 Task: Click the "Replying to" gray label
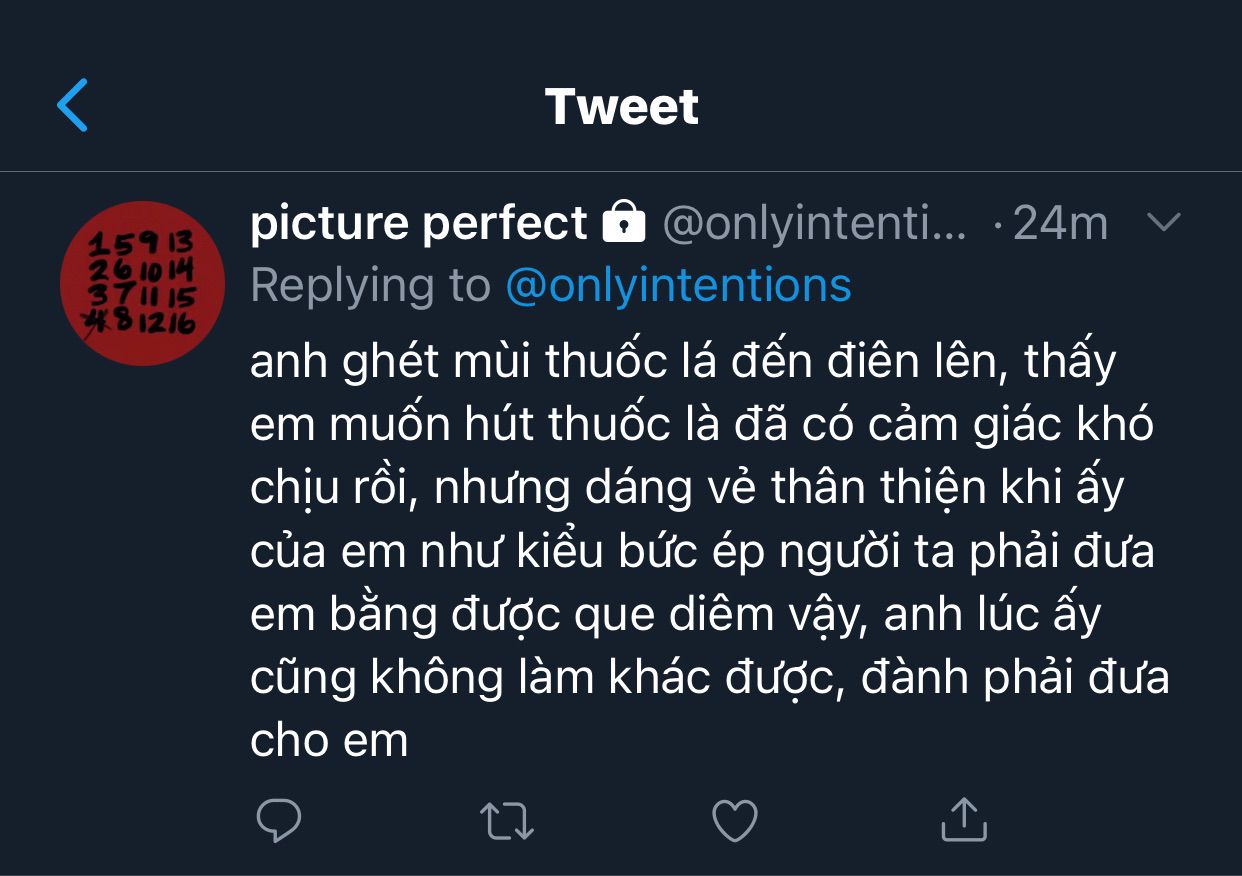click(370, 285)
